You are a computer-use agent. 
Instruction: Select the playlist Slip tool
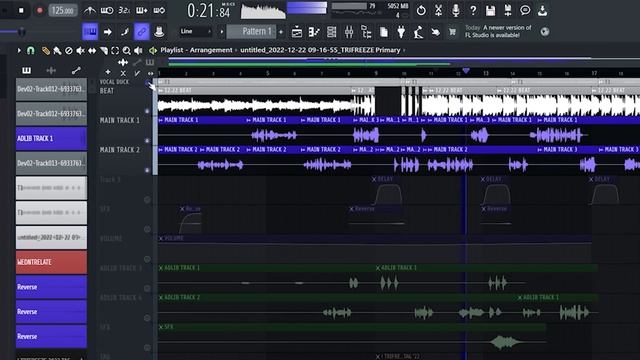point(92,50)
